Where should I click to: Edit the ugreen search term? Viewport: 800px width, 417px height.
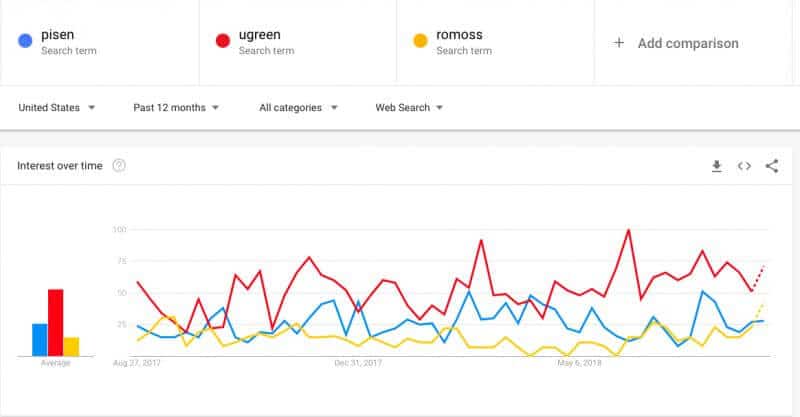[260, 35]
